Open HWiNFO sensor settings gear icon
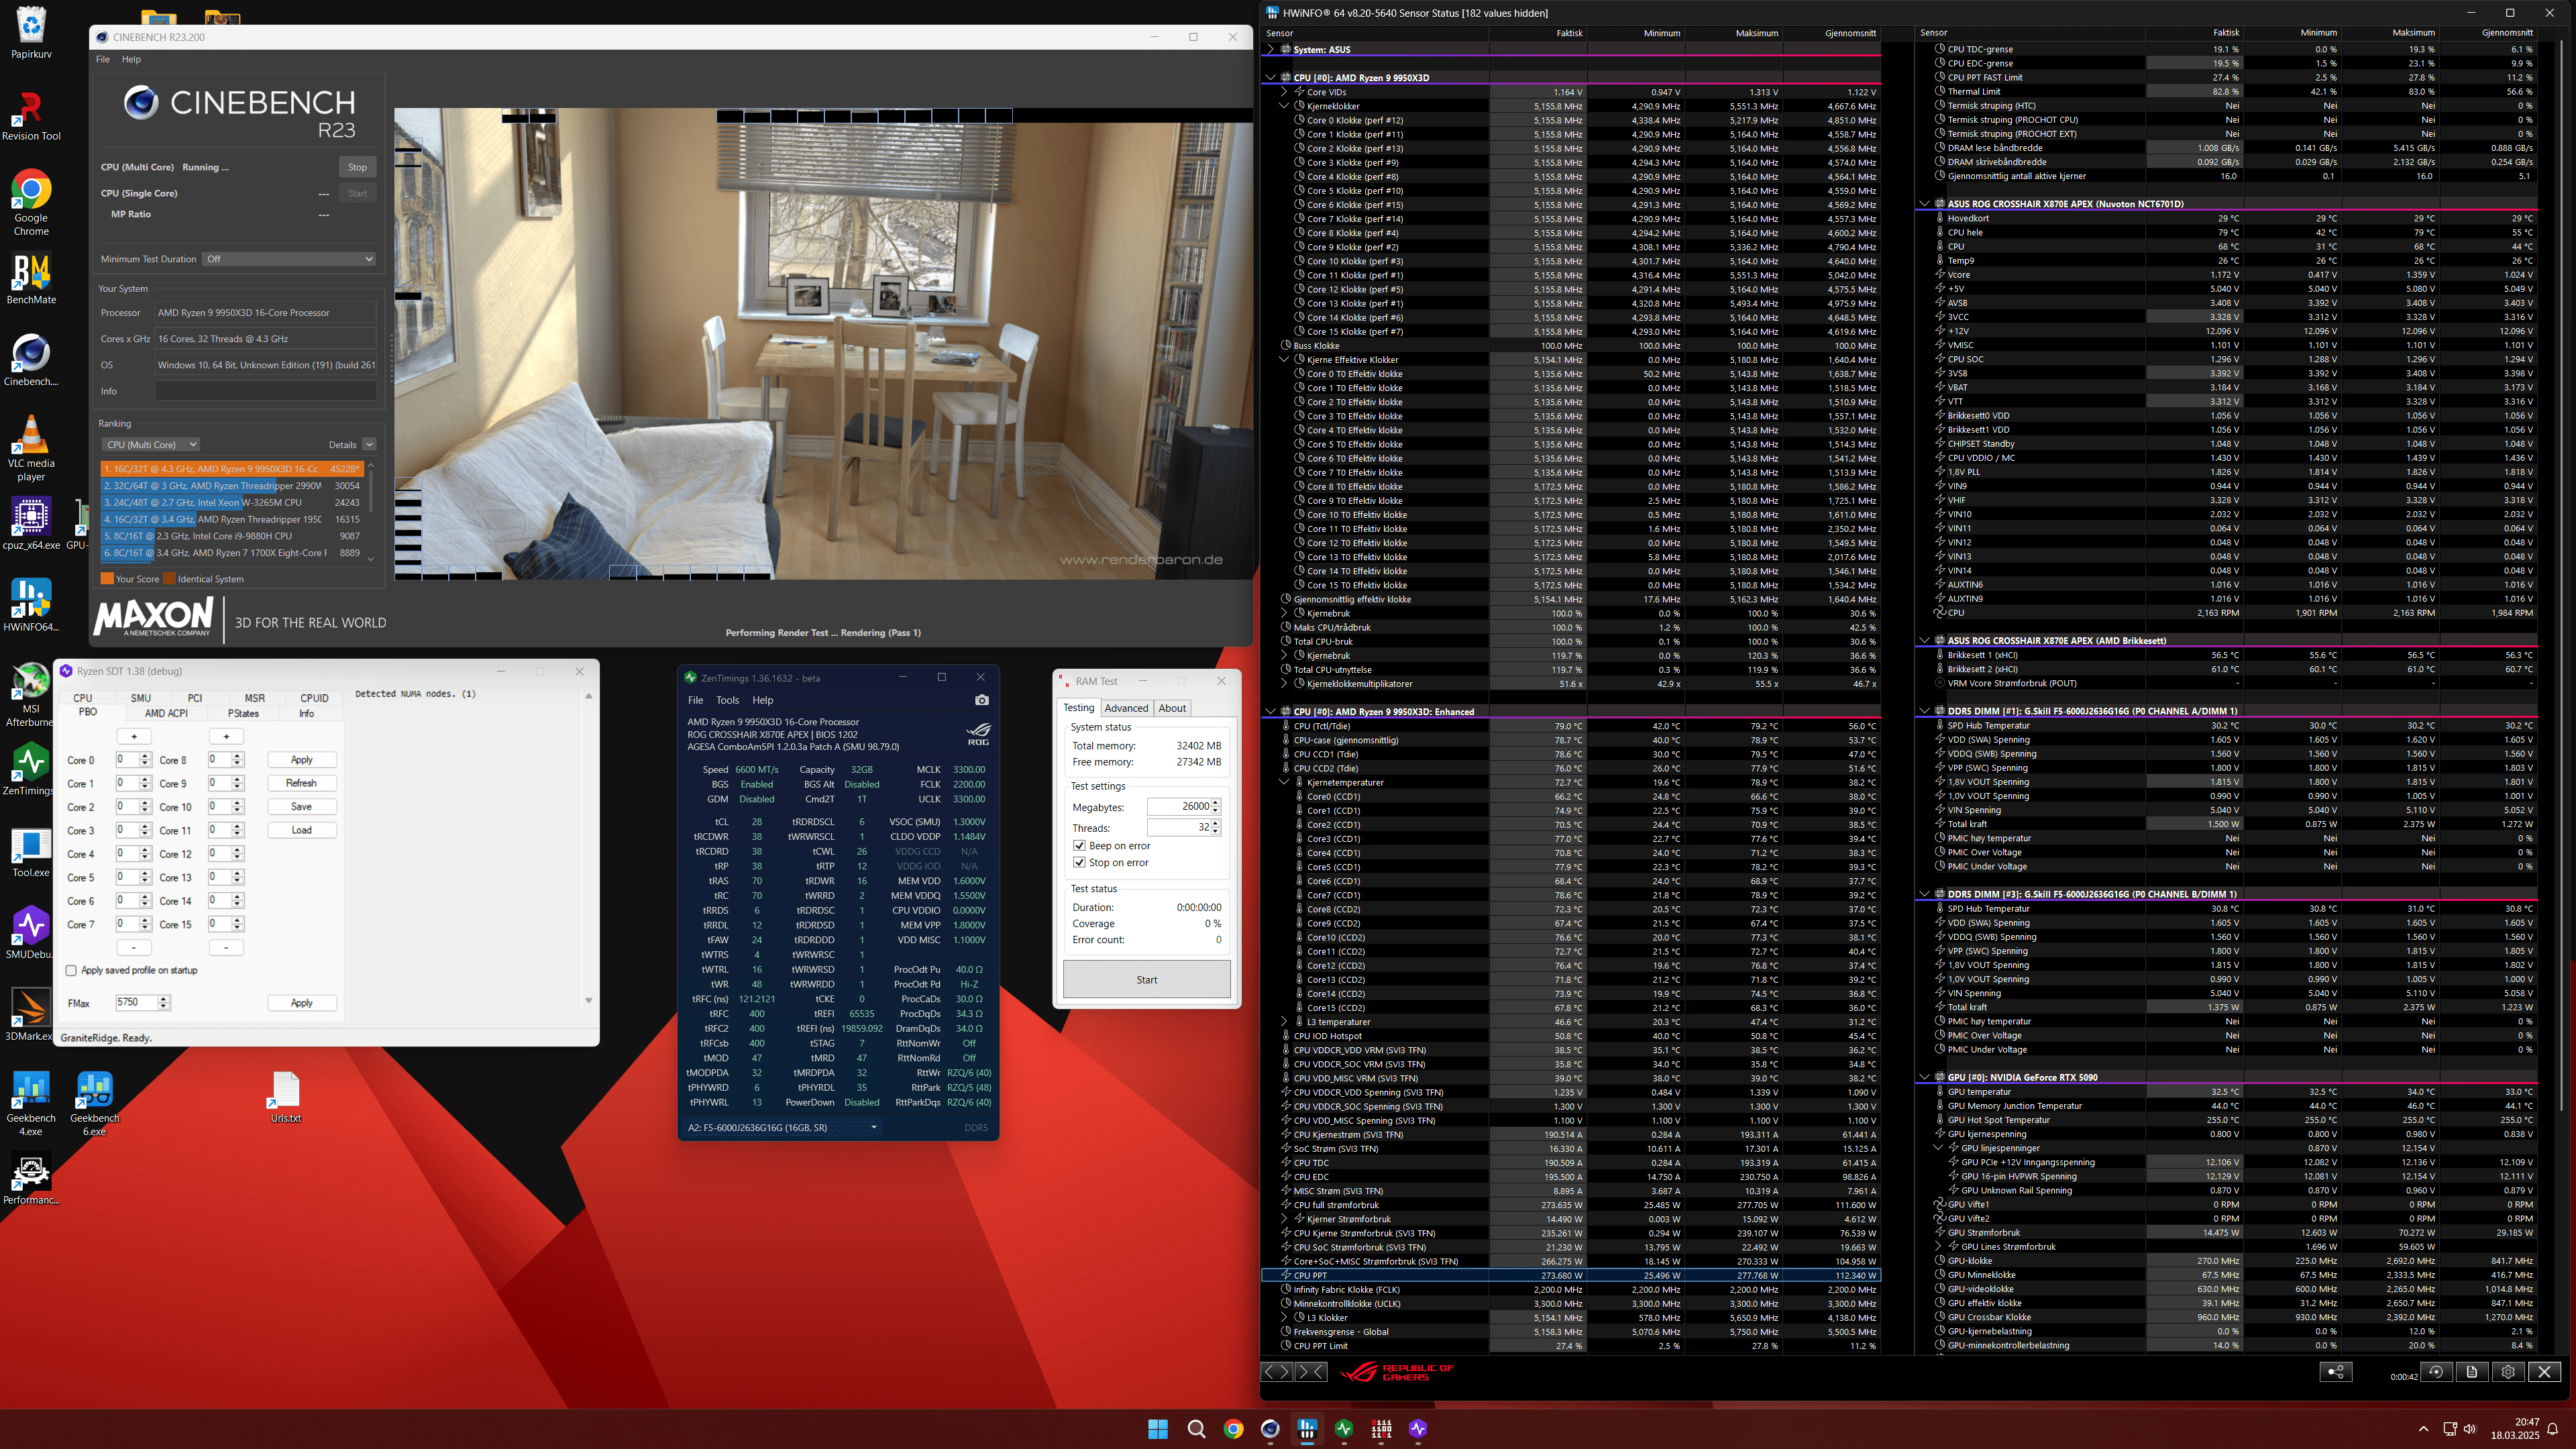 click(2507, 1372)
